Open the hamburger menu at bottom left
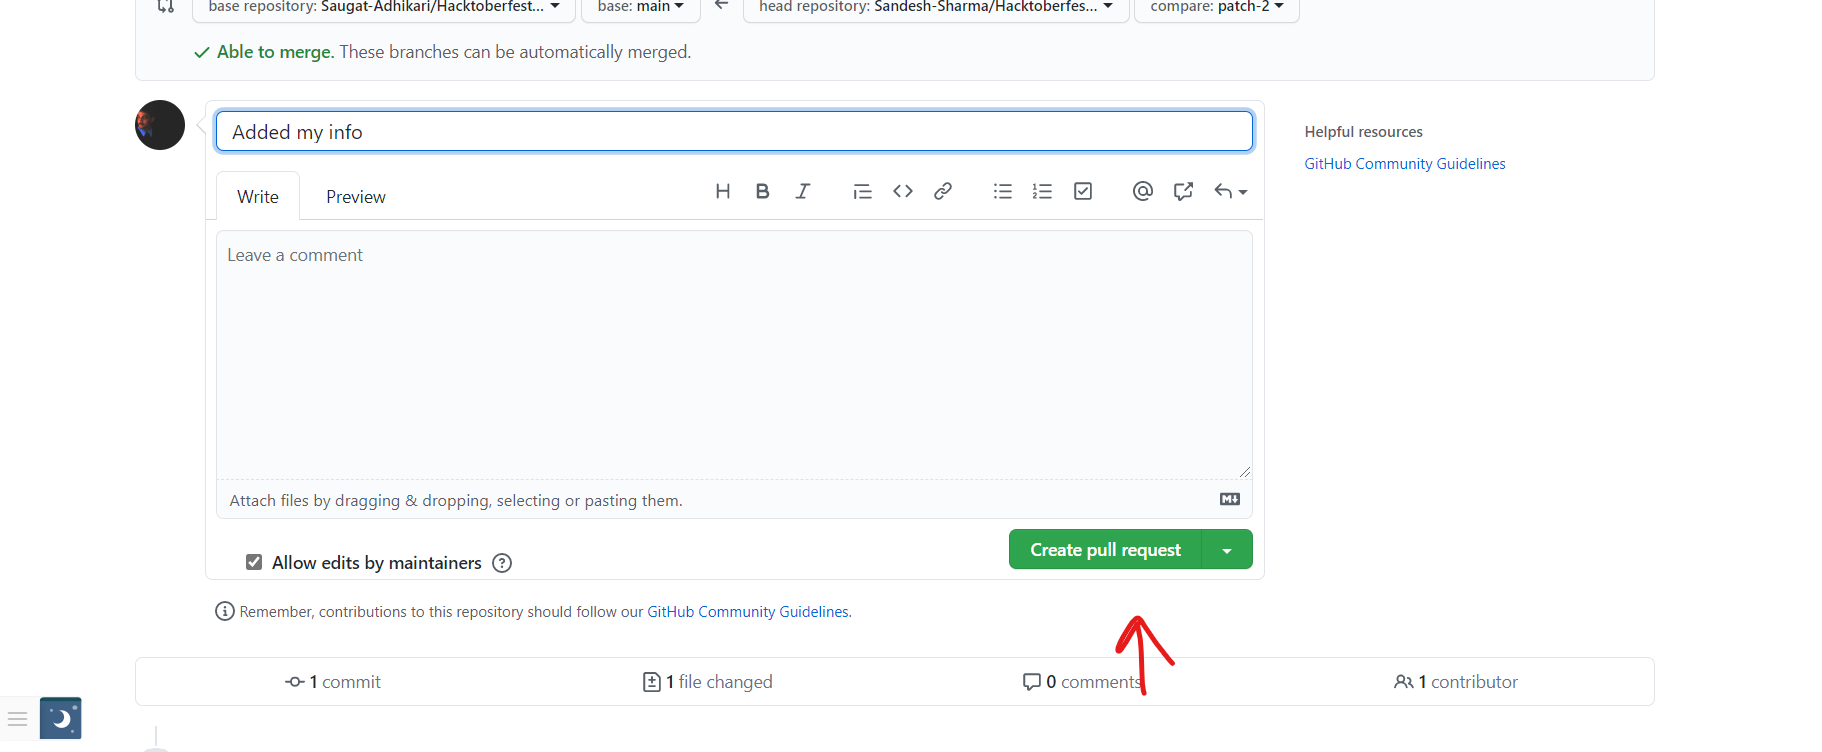The height and width of the screenshot is (752, 1822). [17, 718]
